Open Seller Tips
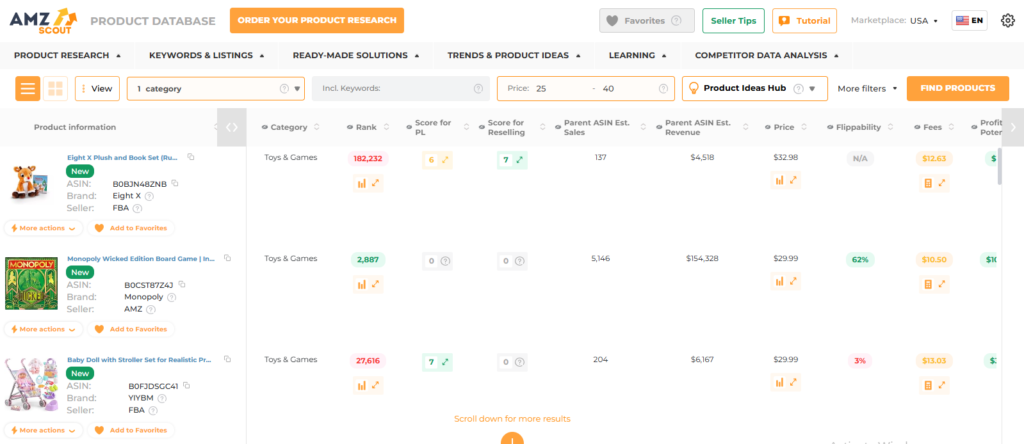 click(x=733, y=21)
